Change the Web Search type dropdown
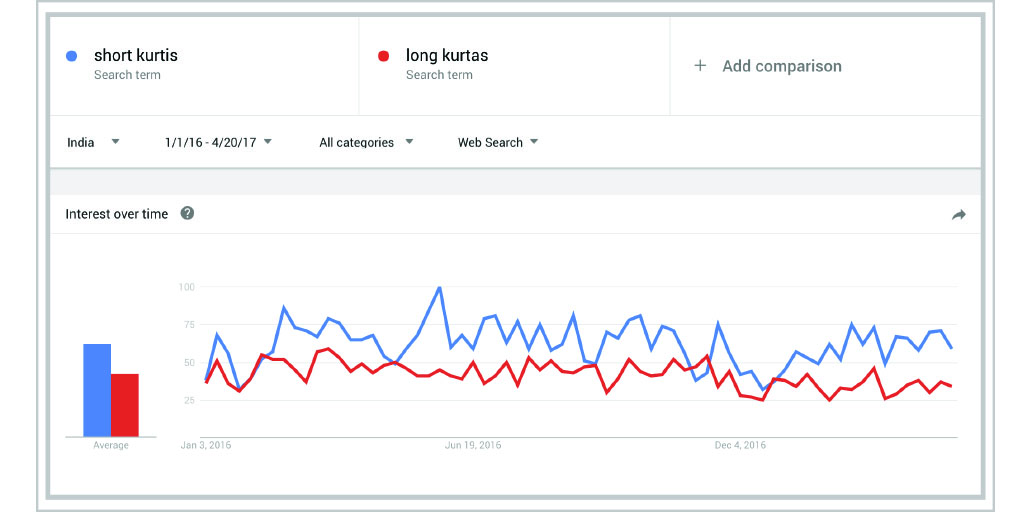The height and width of the screenshot is (512, 1032). (x=497, y=142)
